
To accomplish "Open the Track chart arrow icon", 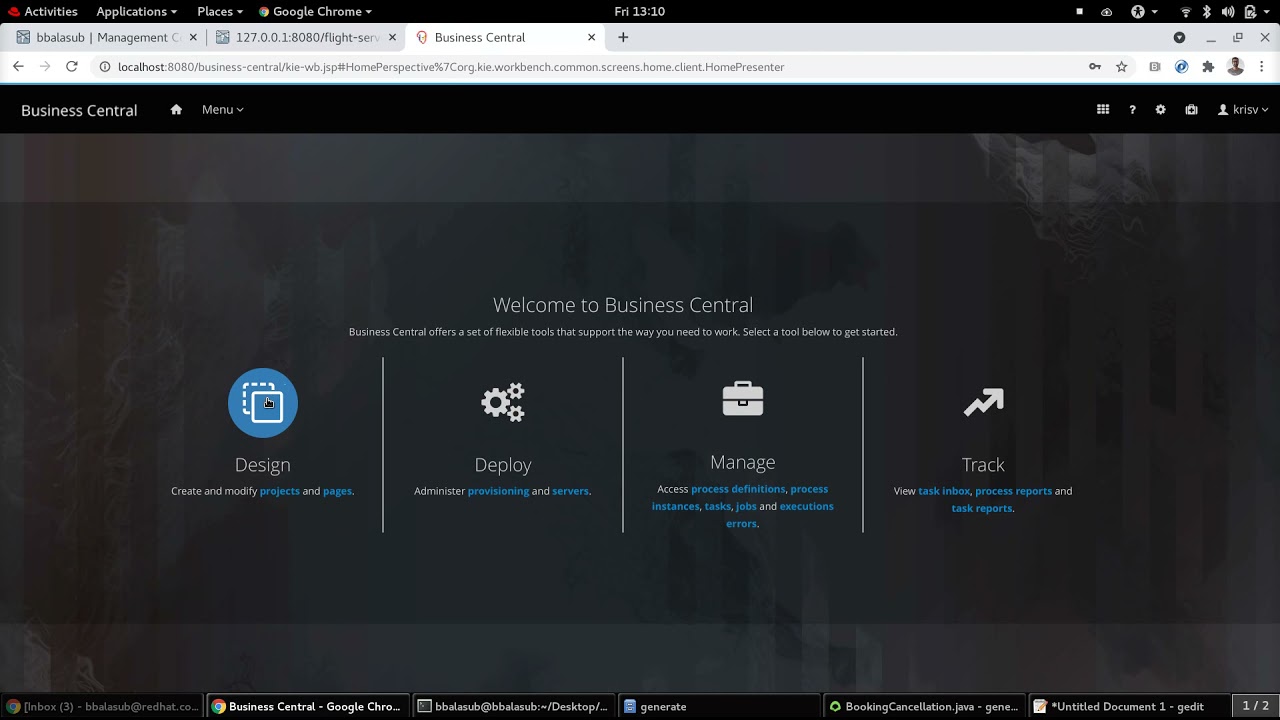I will (x=983, y=403).
